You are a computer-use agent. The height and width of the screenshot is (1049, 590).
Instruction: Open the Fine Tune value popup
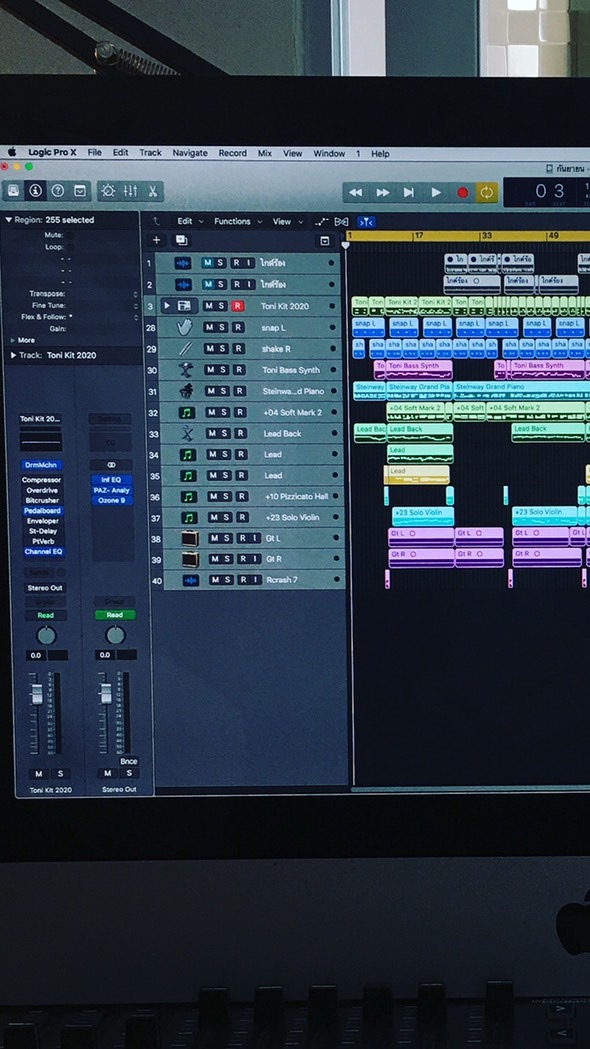[x=136, y=306]
